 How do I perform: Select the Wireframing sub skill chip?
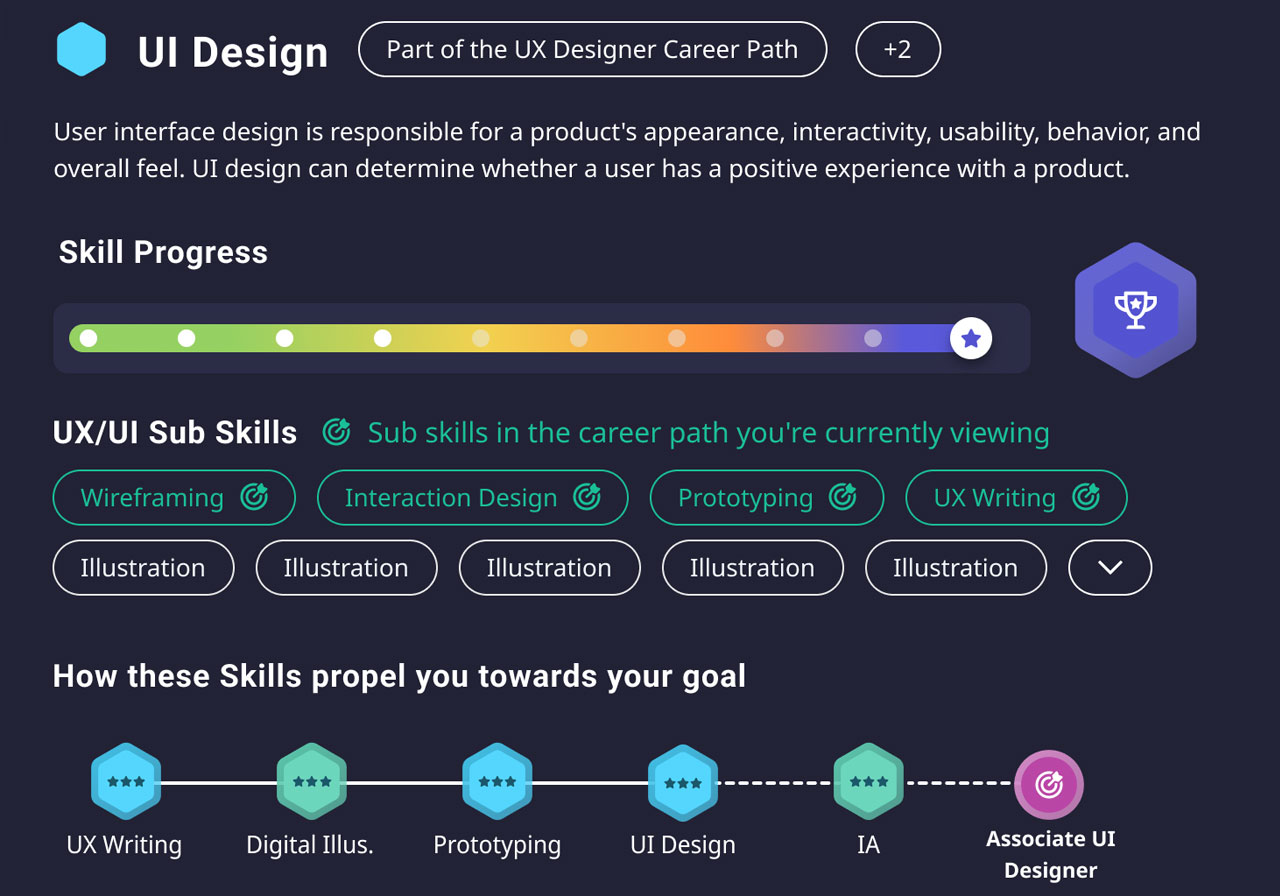click(x=174, y=497)
